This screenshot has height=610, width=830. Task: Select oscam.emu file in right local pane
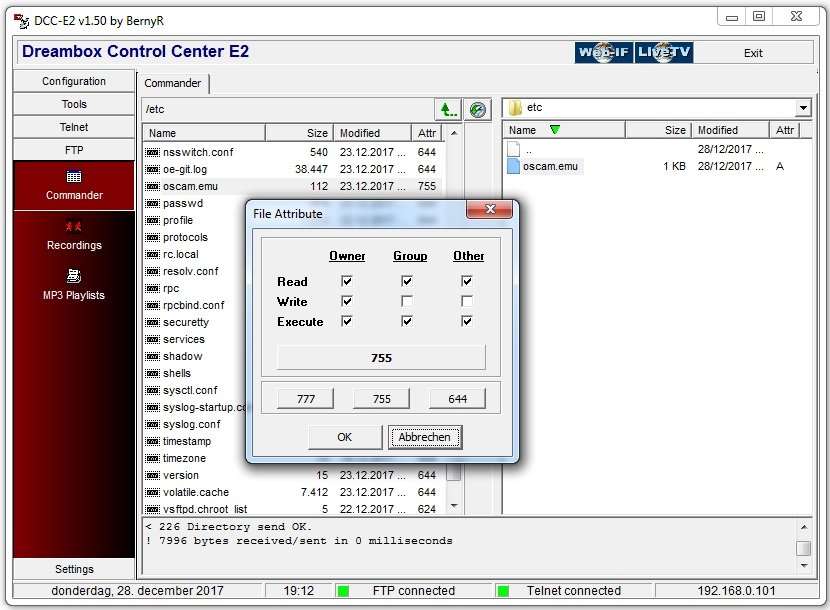pyautogui.click(x=551, y=166)
